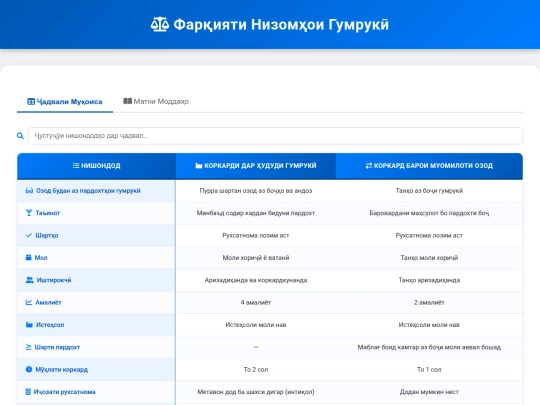Click the comparison icon beside Шарти пардохт

coord(29,347)
